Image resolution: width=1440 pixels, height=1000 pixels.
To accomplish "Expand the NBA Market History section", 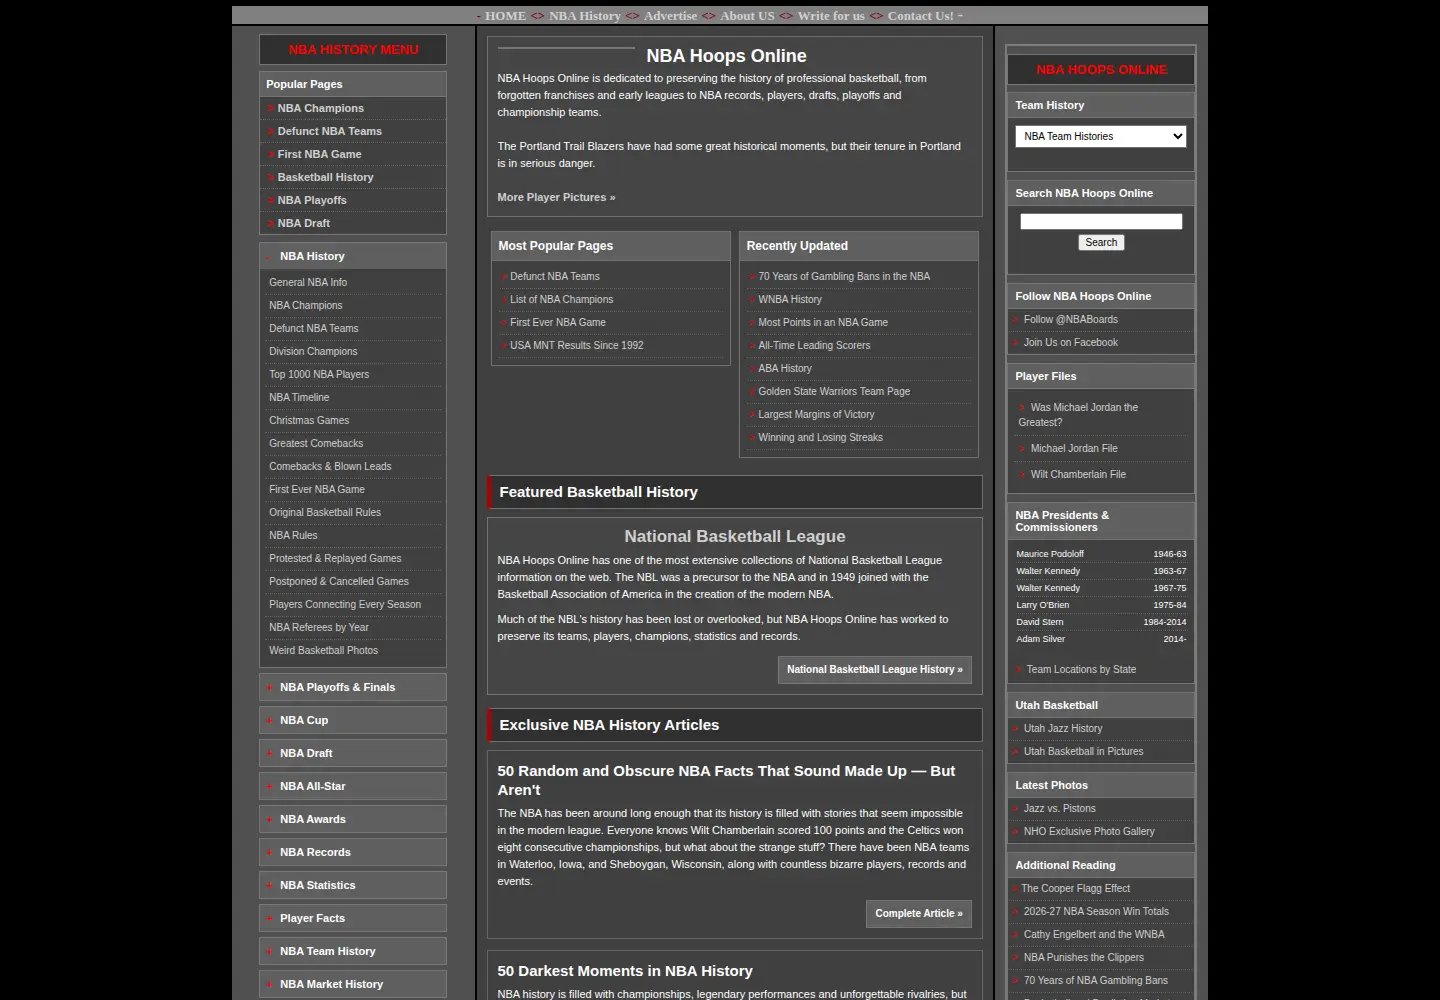I will click(x=353, y=984).
